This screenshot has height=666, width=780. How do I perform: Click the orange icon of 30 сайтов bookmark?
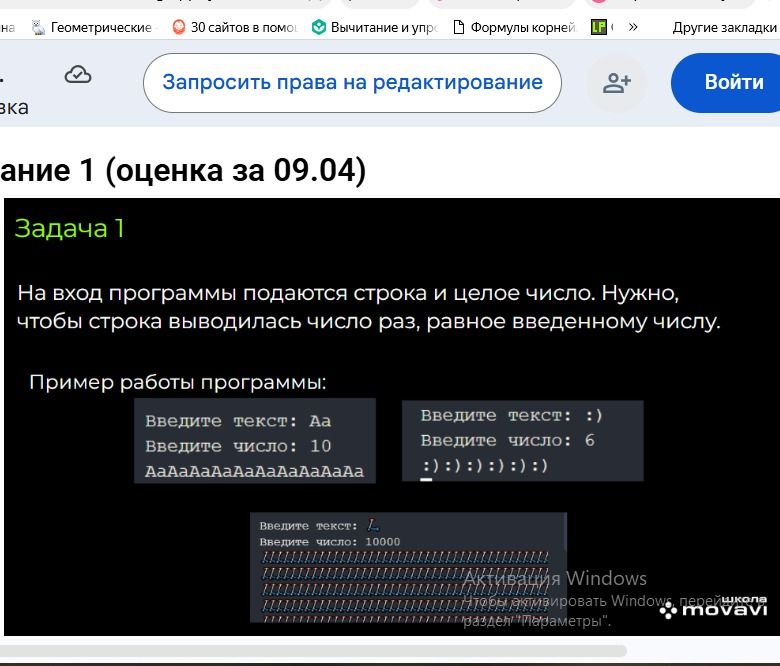[x=179, y=27]
